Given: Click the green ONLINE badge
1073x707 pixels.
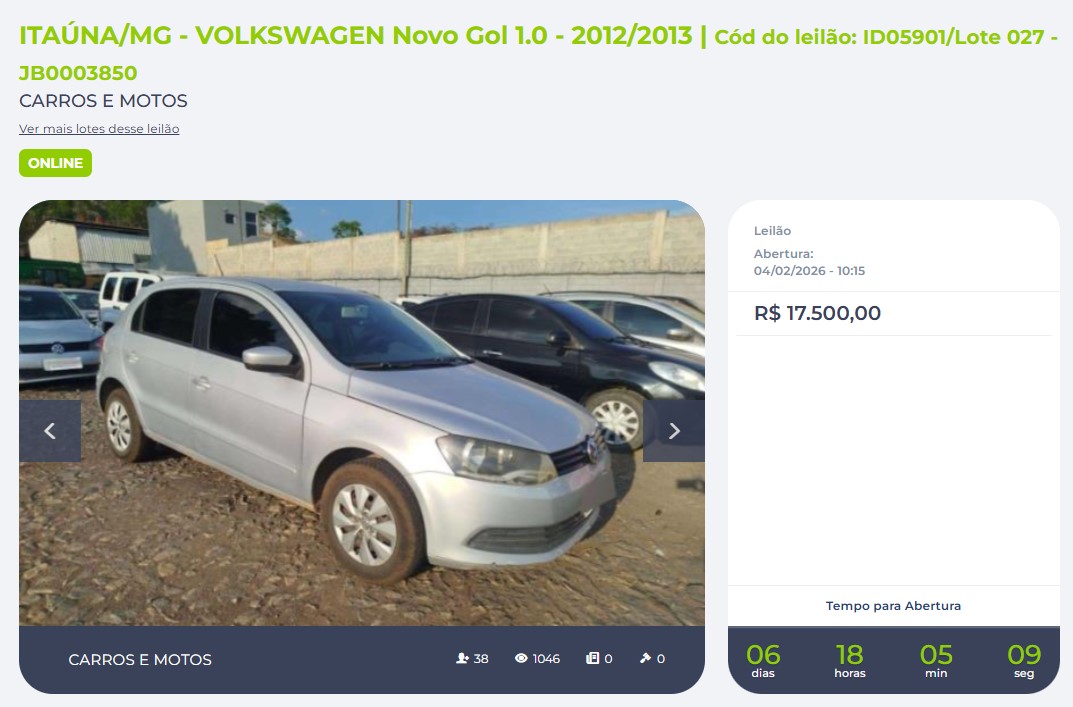Looking at the screenshot, I should [55, 163].
